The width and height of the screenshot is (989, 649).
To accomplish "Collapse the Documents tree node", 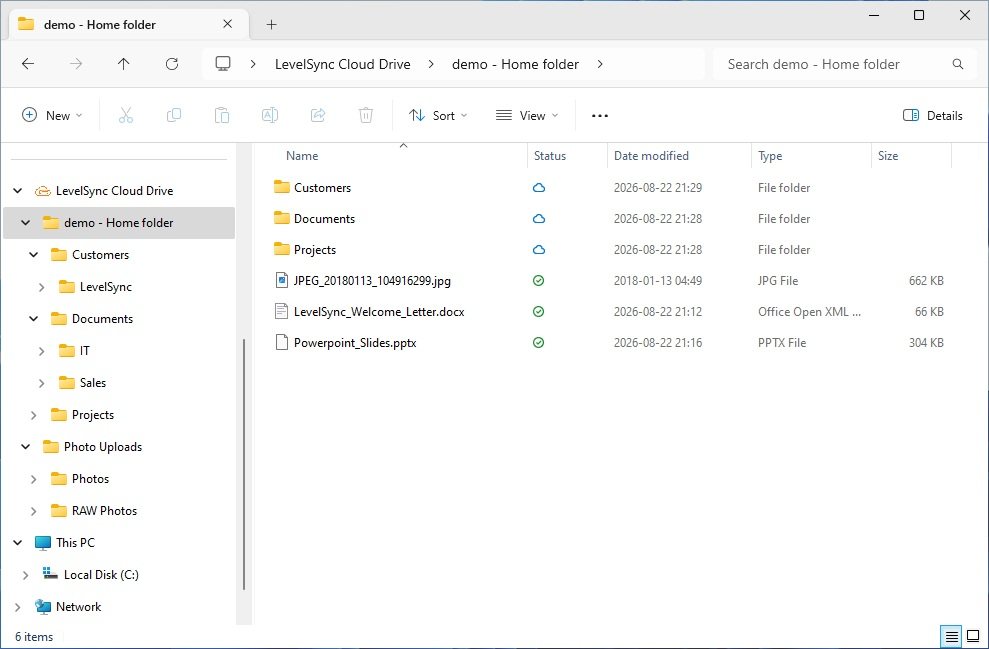I will tap(33, 319).
